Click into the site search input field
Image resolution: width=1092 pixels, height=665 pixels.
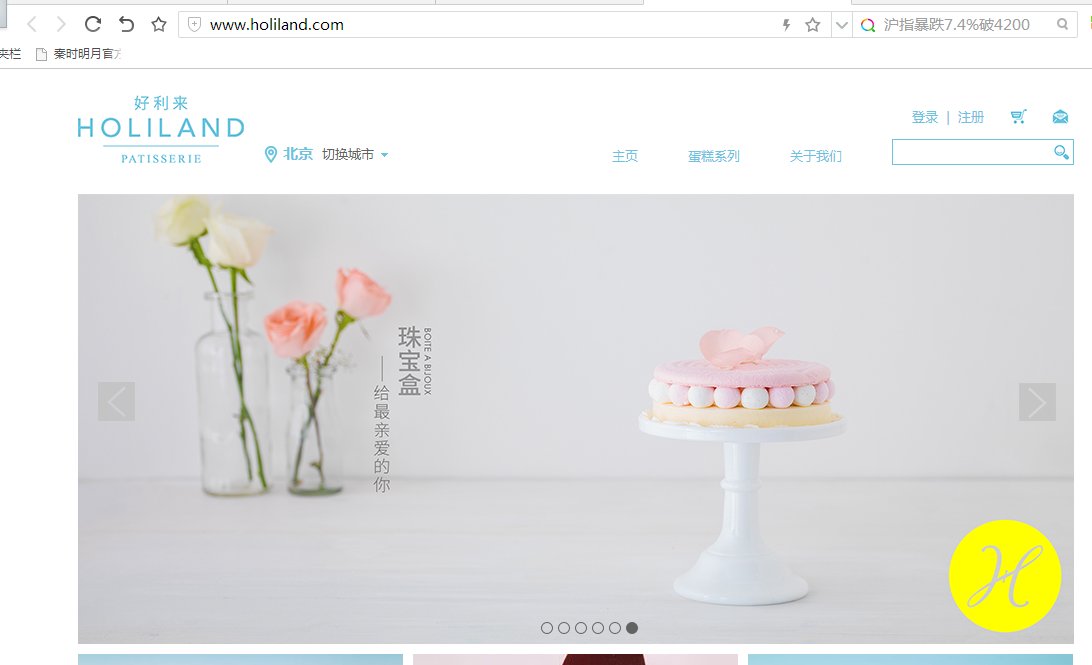[x=972, y=152]
